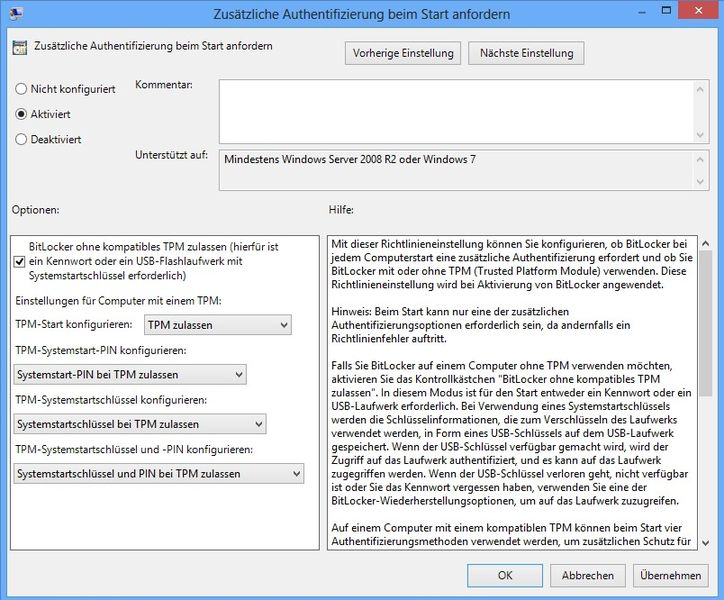
Task: Click the Kommentar box scroll up arrow
Action: 700,89
